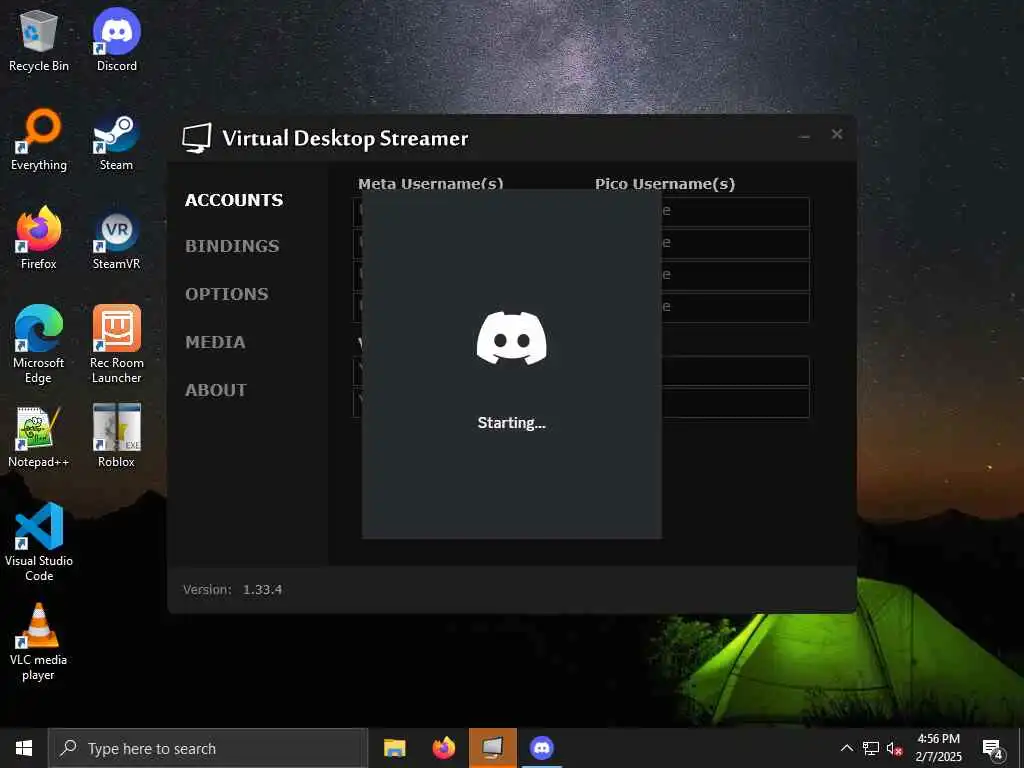The height and width of the screenshot is (768, 1024).
Task: Click the muted volume tray icon
Action: click(894, 748)
